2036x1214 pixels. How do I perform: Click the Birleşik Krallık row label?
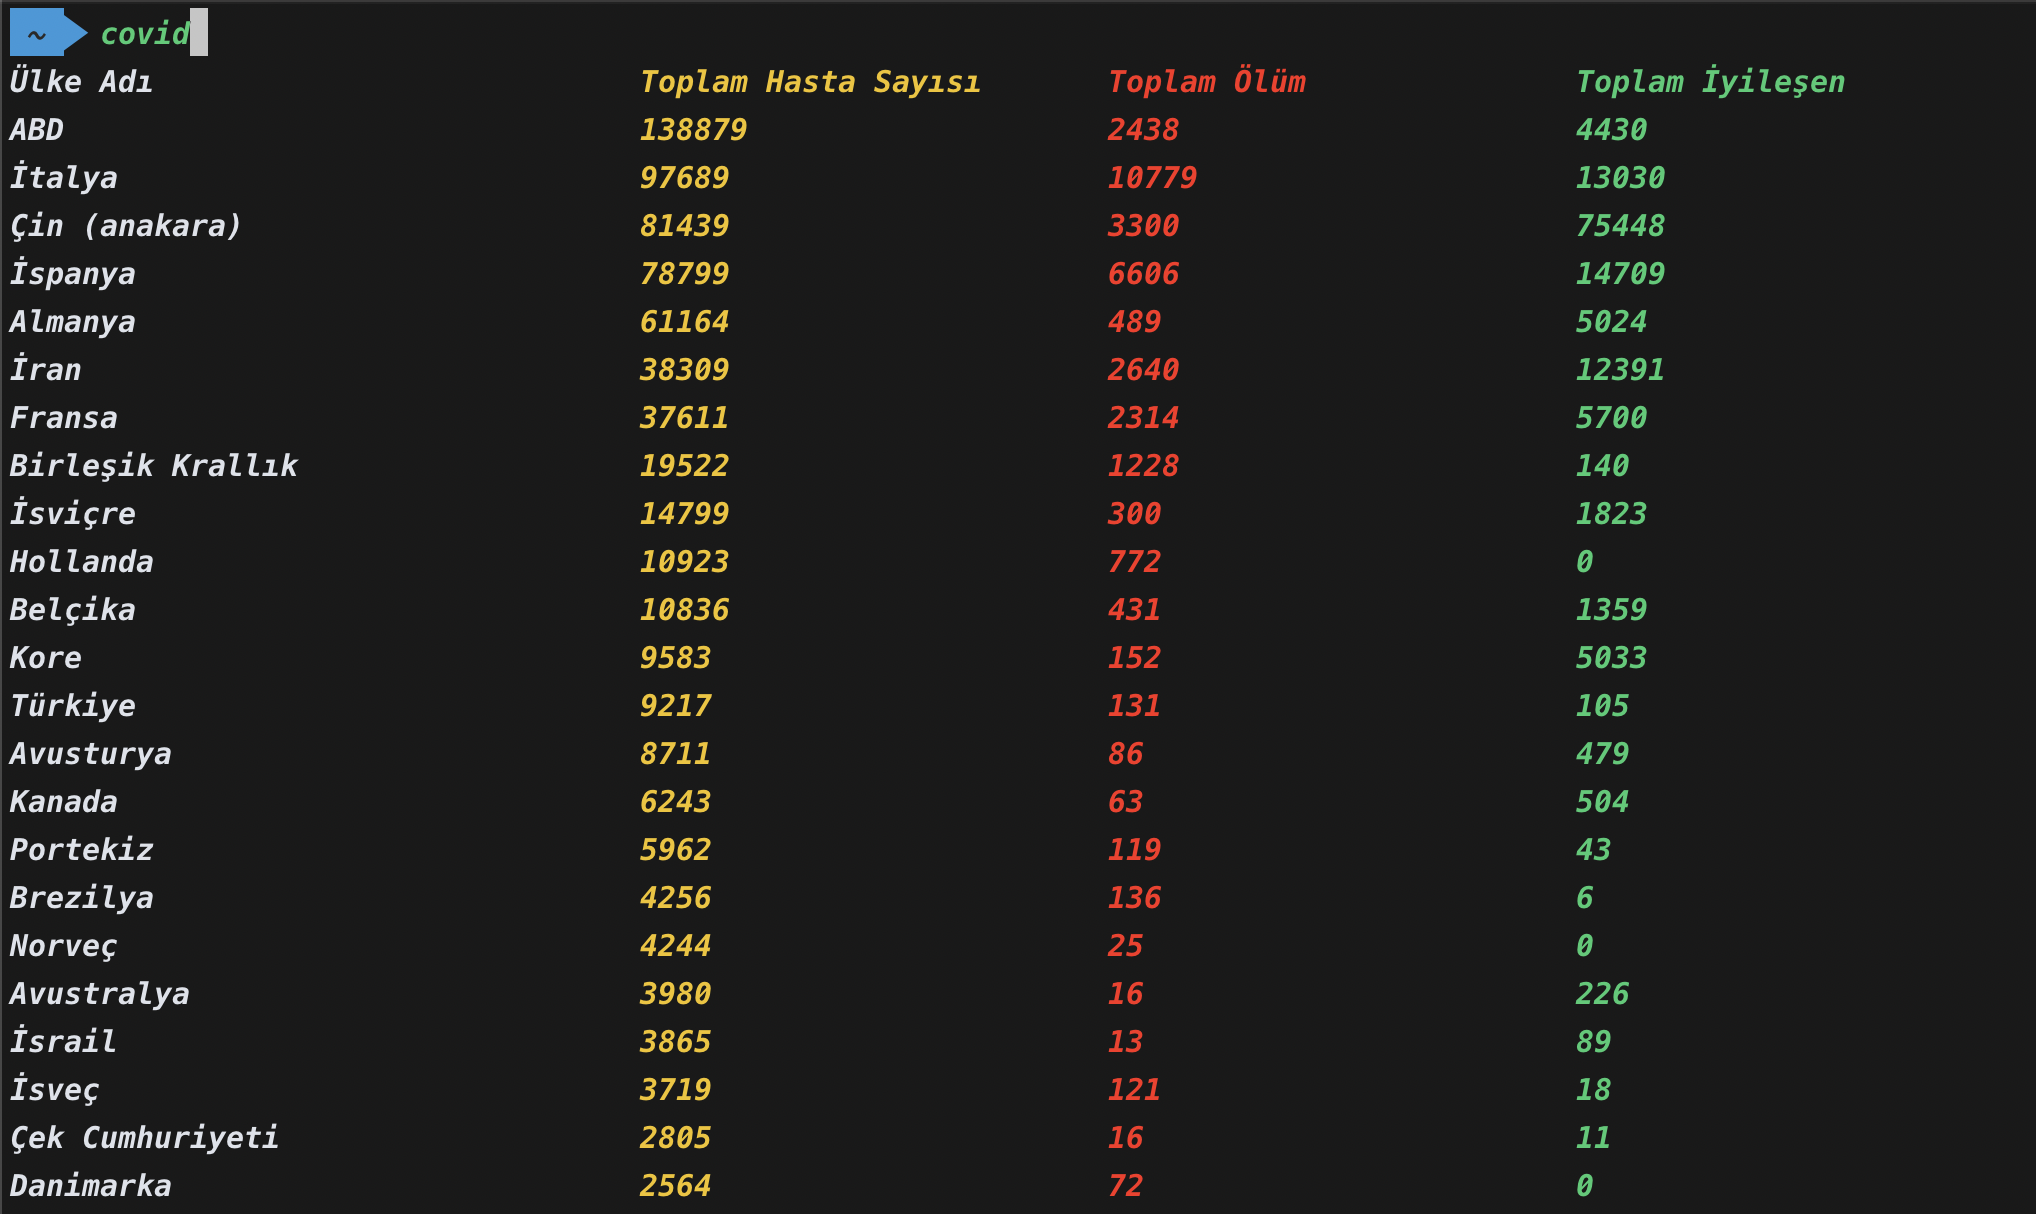(x=153, y=466)
